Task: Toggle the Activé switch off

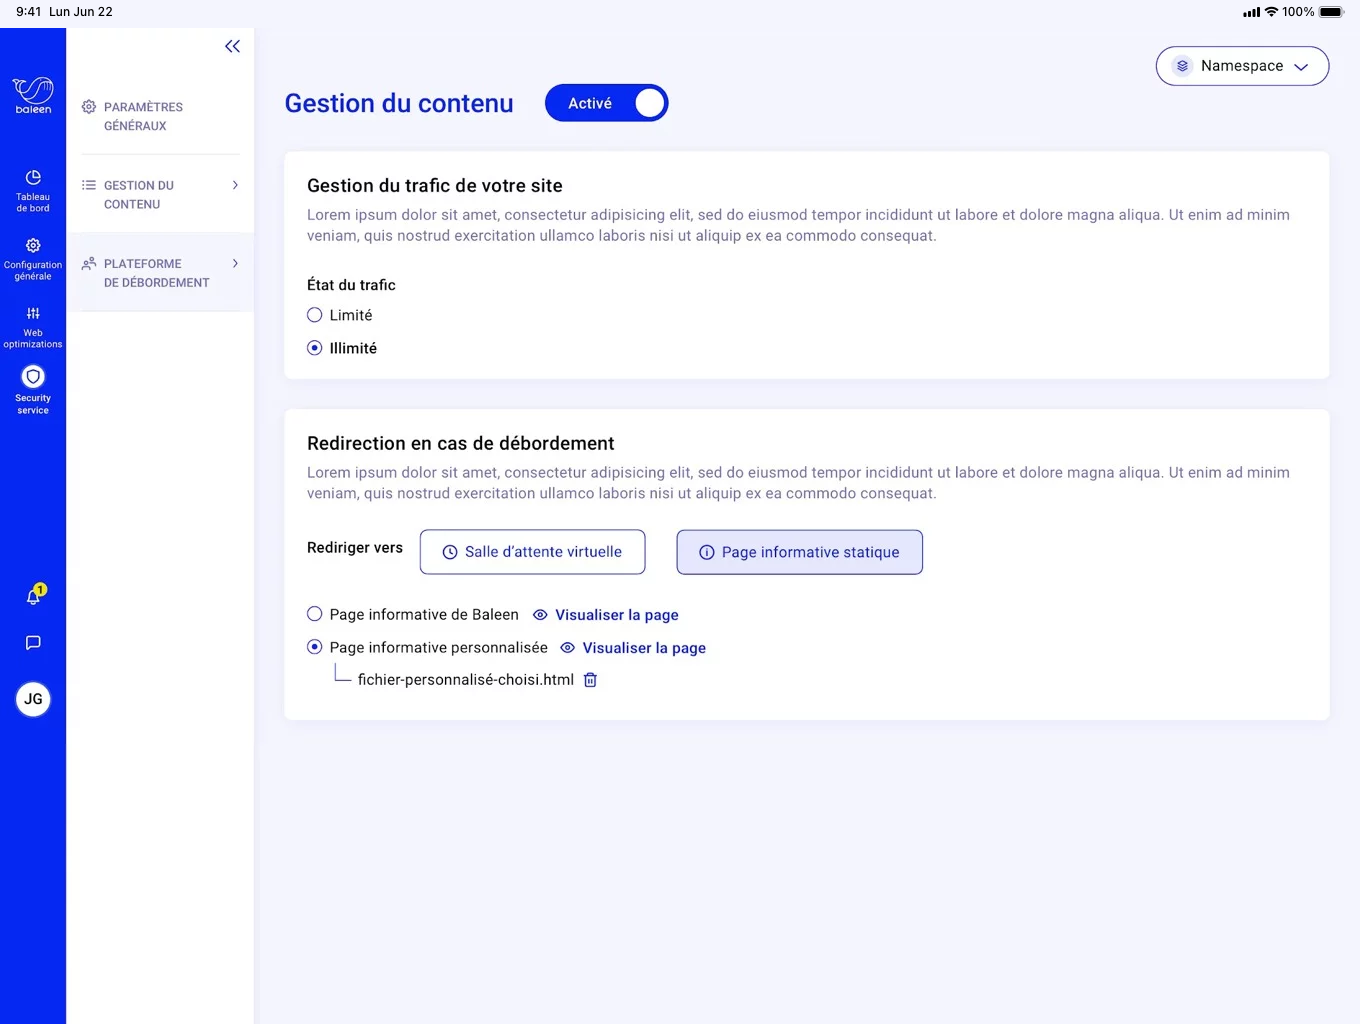Action: click(x=606, y=103)
